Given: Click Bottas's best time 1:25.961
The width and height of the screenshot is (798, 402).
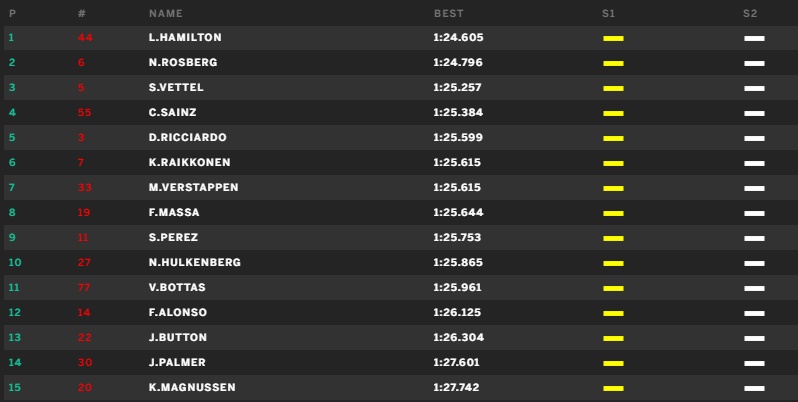Looking at the screenshot, I should 457,288.
